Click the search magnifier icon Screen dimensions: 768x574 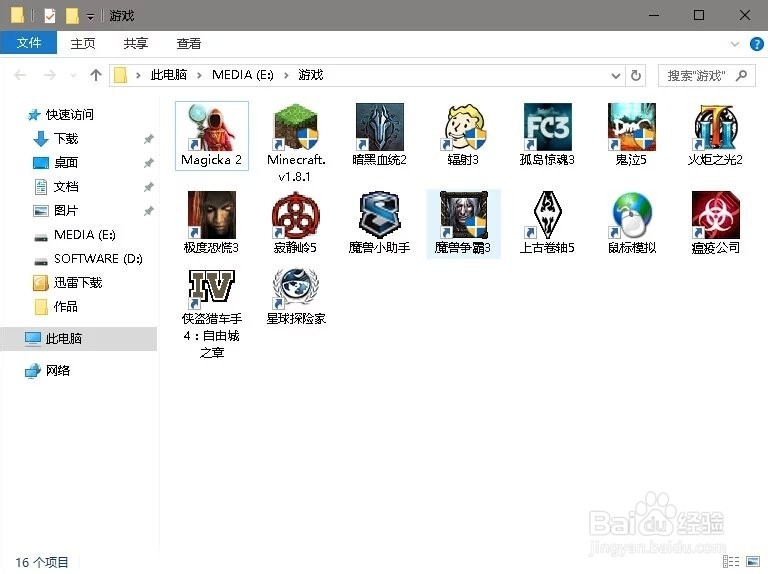click(742, 75)
